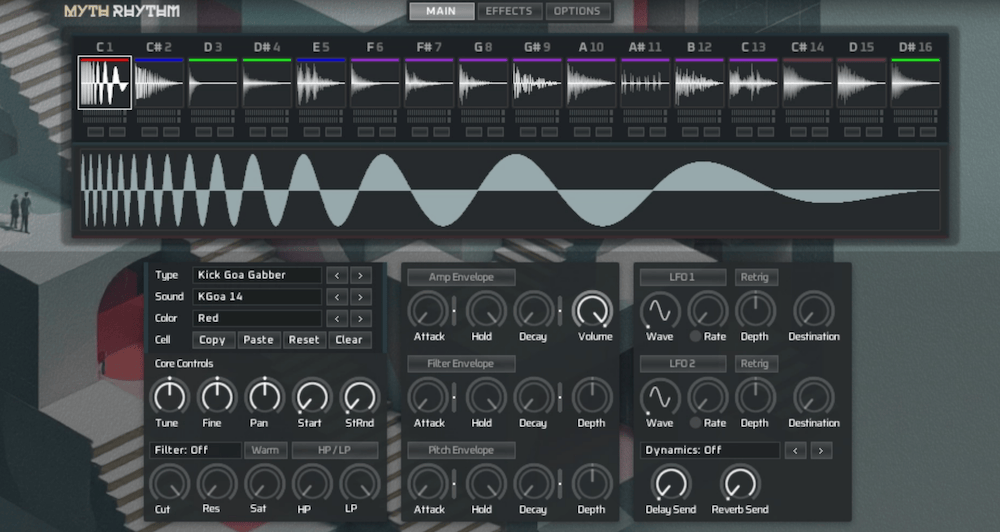Viewport: 1000px width, 532px height.
Task: Open the Dynamics: Off selector
Action: [710, 450]
